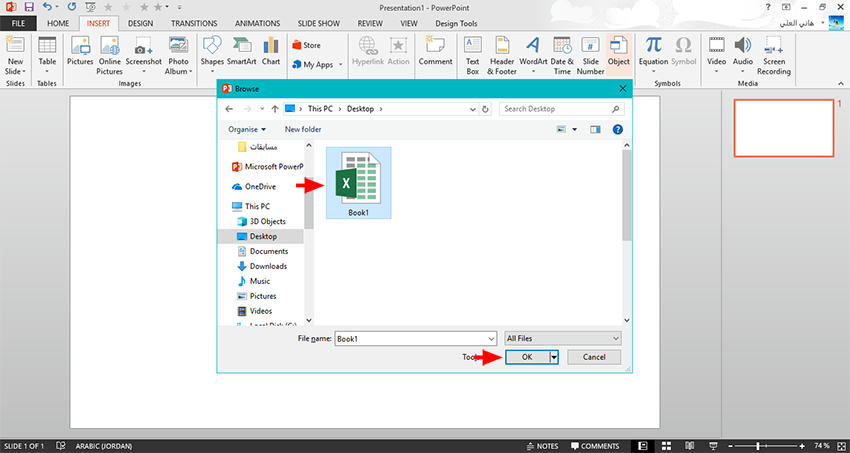The image size is (850, 453).
Task: Open the Table insert icon
Action: click(x=47, y=56)
